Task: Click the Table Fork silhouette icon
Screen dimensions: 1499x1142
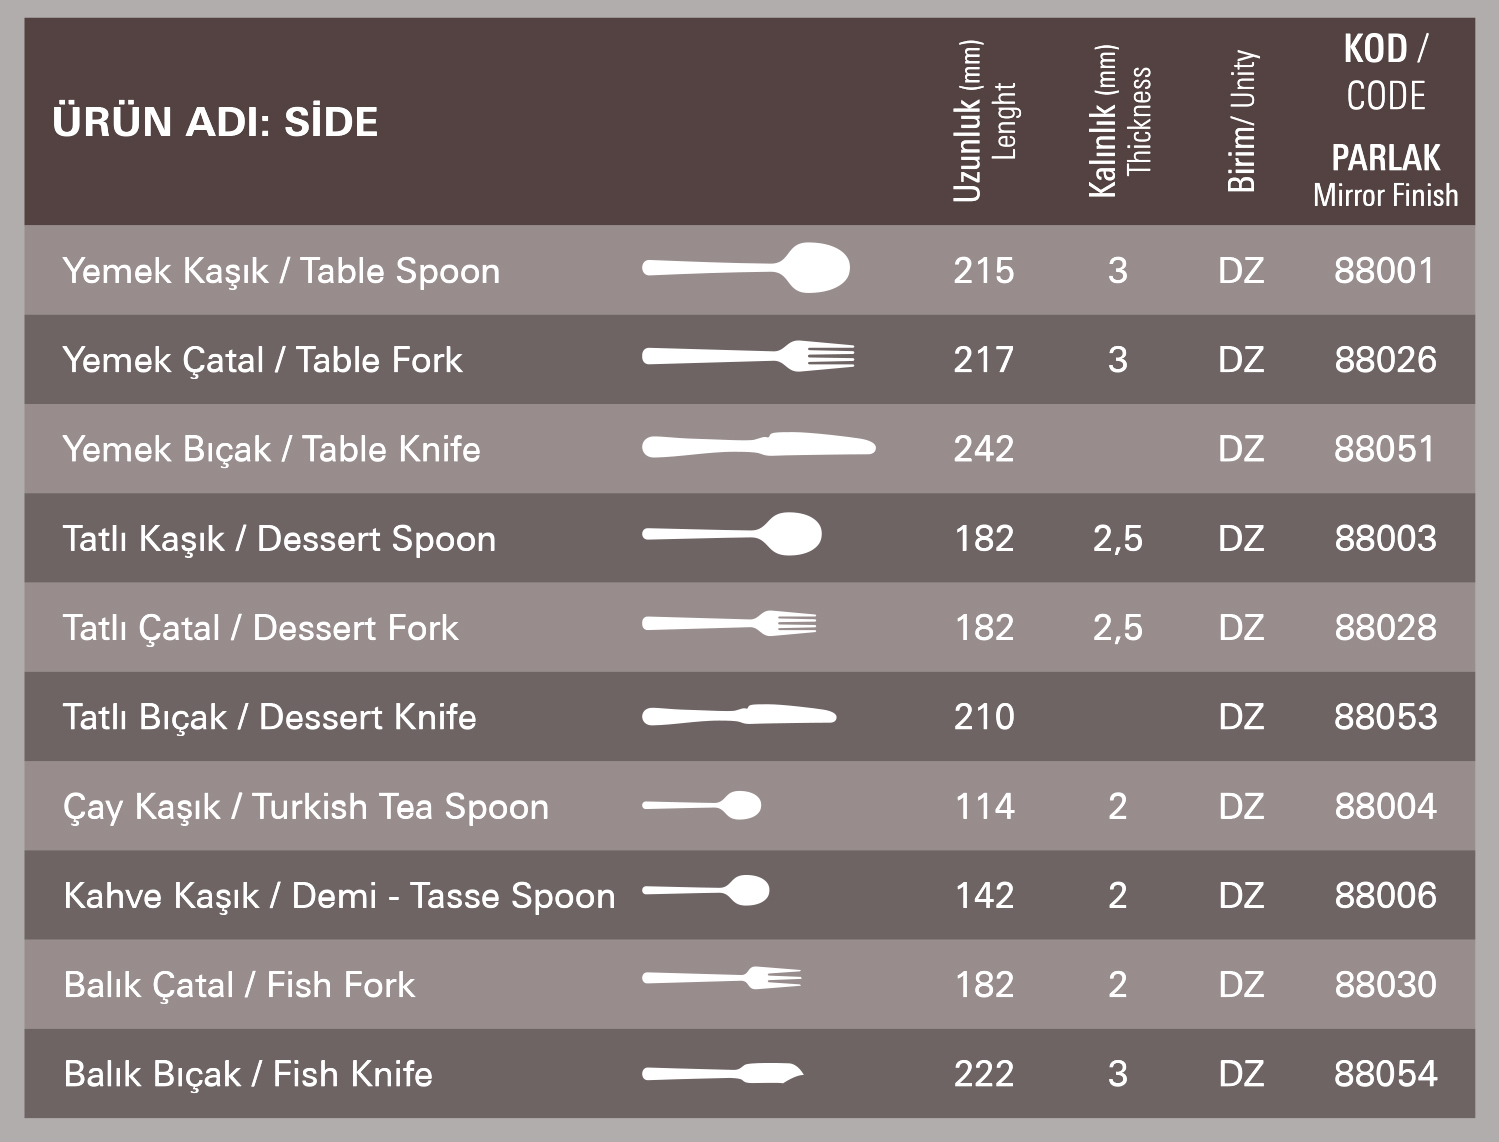Action: 748,356
